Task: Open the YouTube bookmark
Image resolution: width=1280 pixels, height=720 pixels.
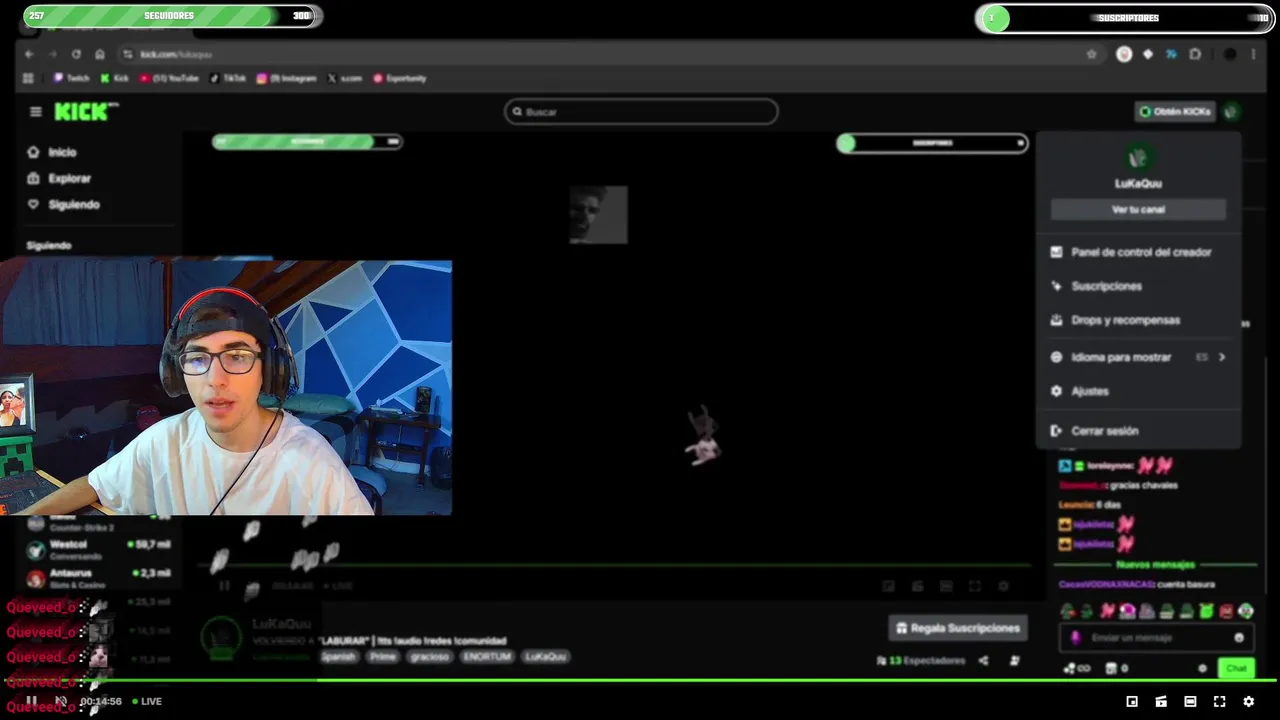Action: pos(170,78)
